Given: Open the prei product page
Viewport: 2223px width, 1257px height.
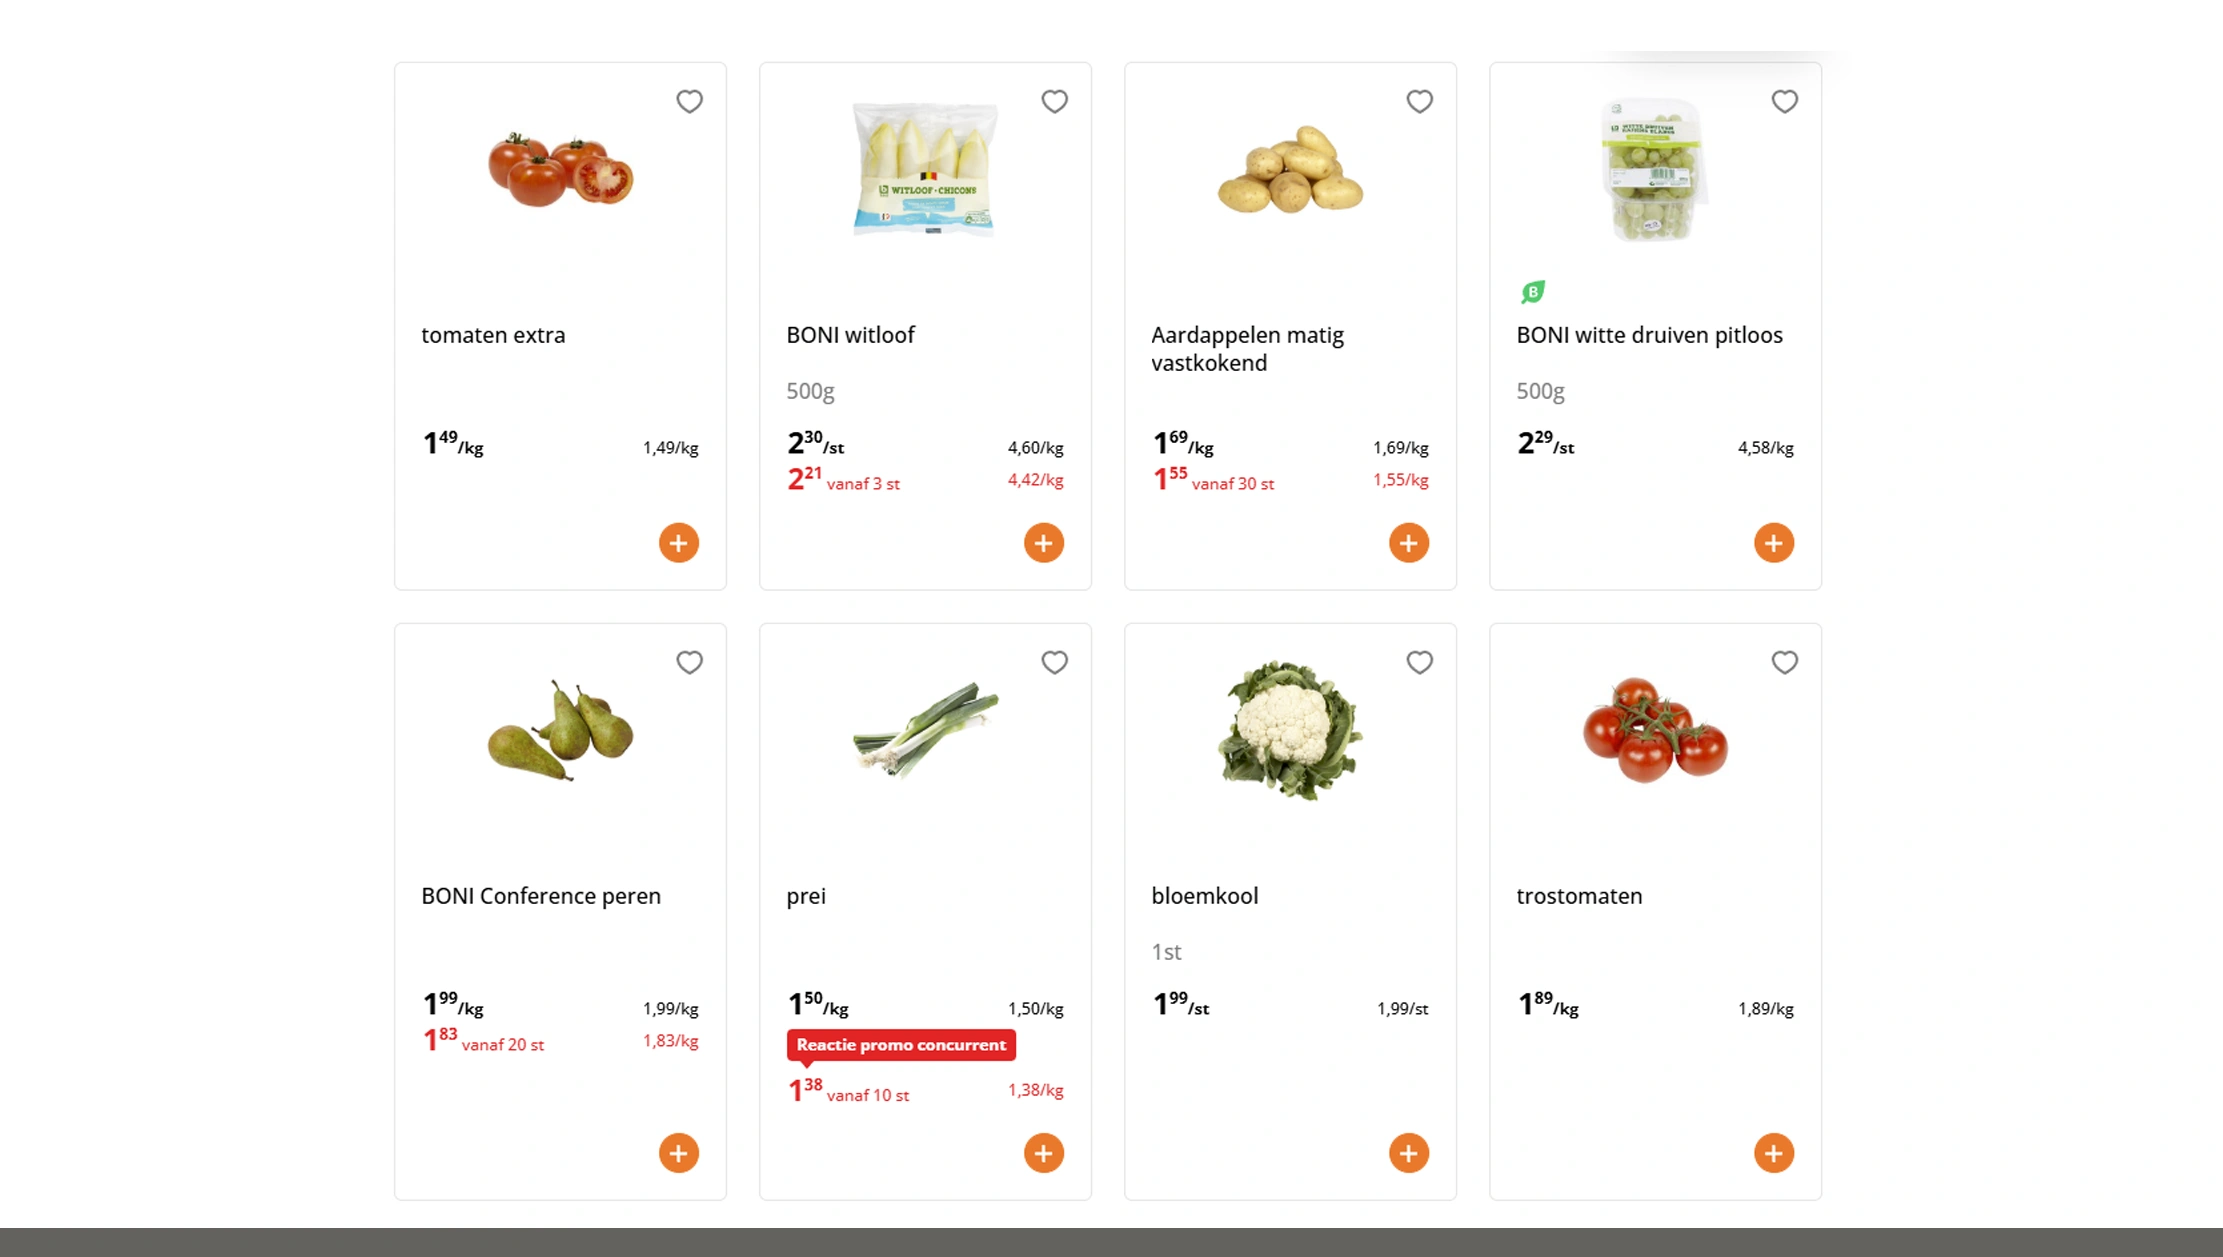Looking at the screenshot, I should point(805,896).
